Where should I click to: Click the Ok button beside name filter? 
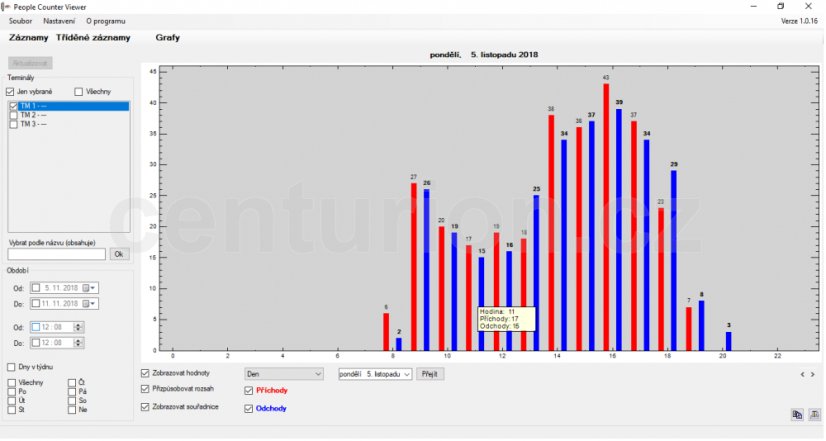point(119,254)
